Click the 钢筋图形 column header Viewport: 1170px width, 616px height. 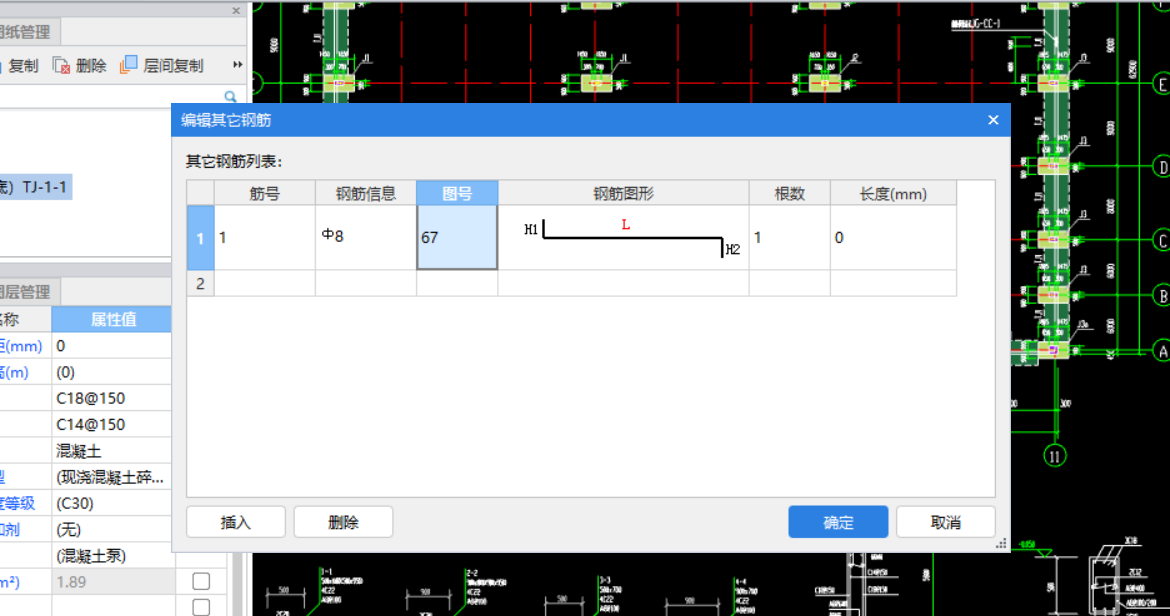[624, 194]
